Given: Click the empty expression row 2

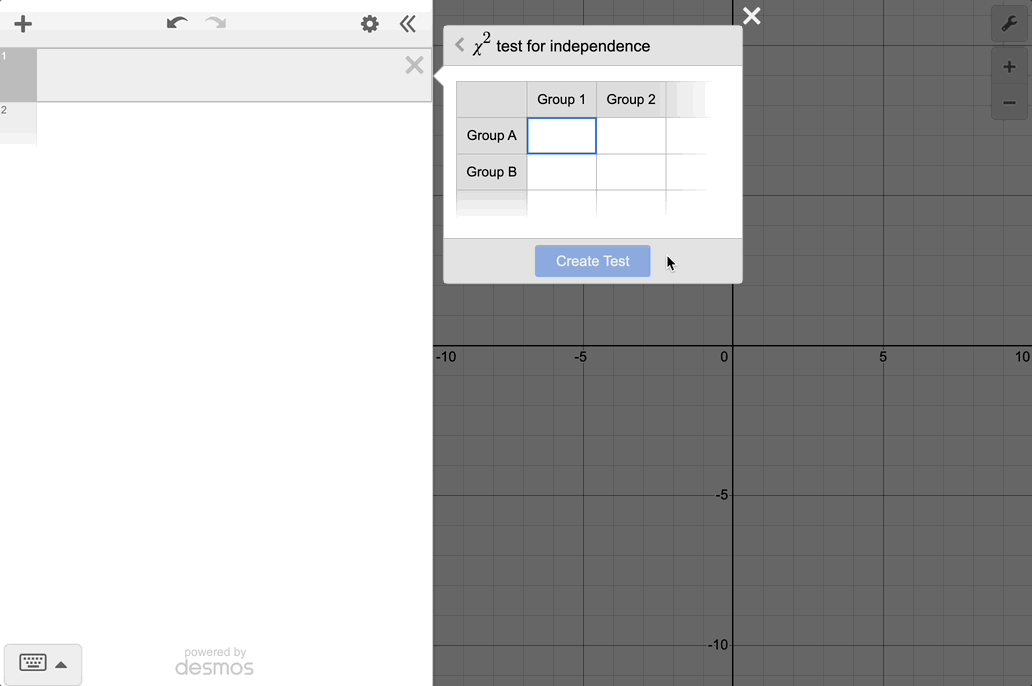Looking at the screenshot, I should (x=230, y=122).
